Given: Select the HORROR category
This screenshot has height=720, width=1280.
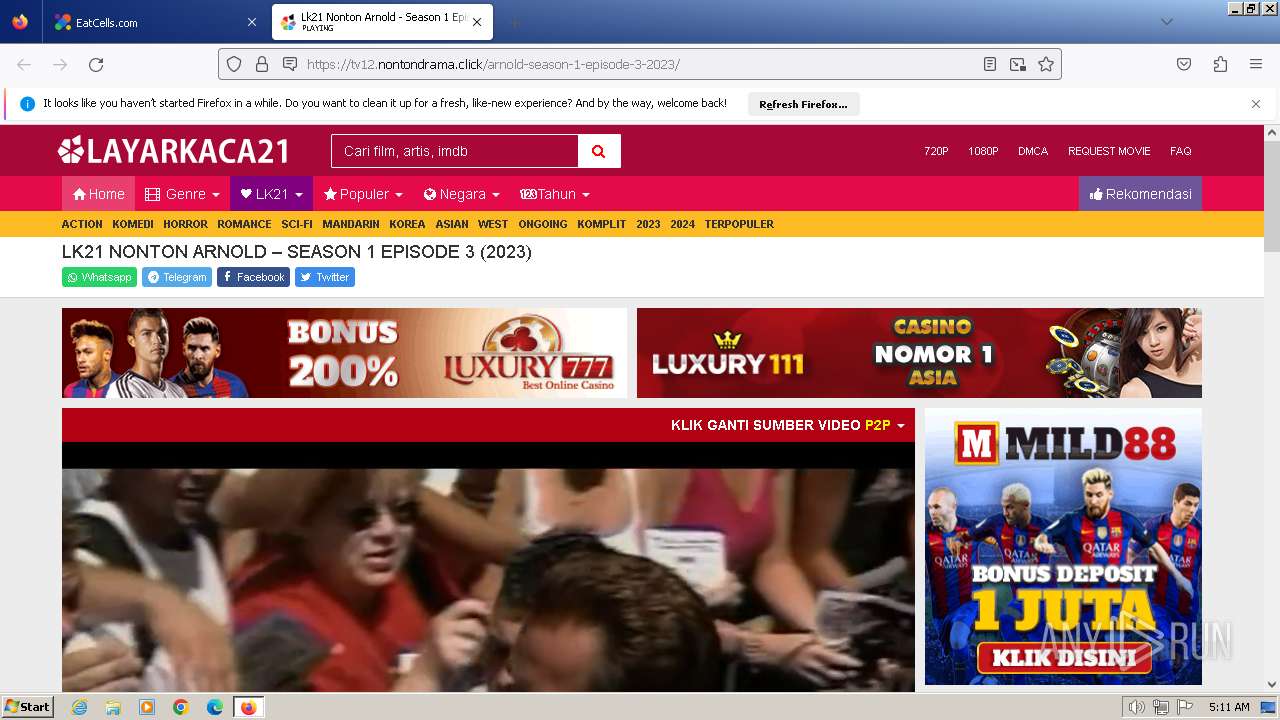Looking at the screenshot, I should pos(185,224).
